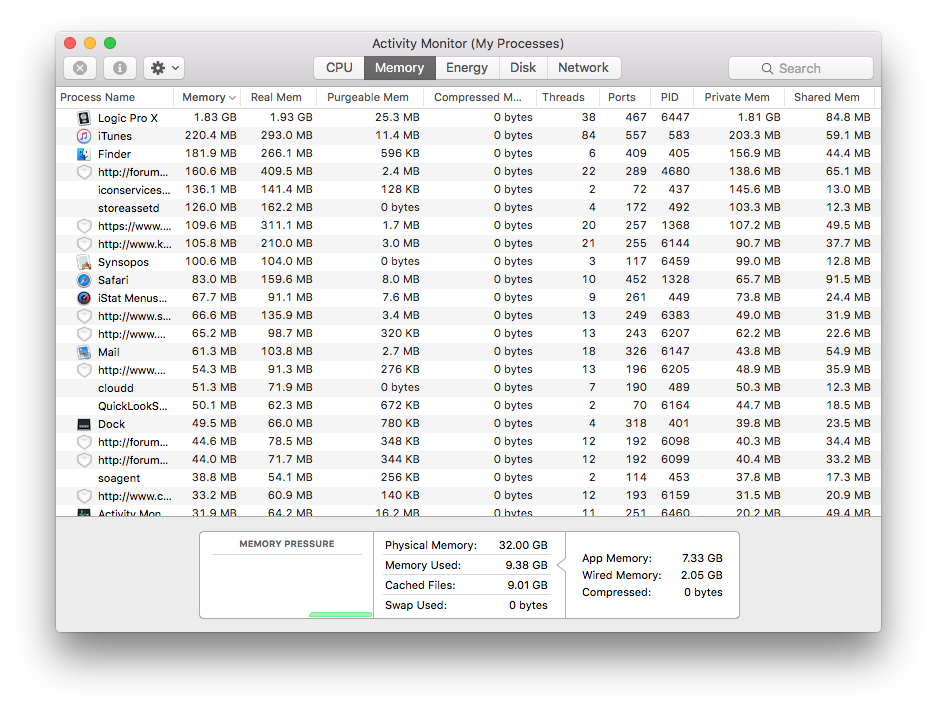Click Finder PID value 405

[679, 153]
